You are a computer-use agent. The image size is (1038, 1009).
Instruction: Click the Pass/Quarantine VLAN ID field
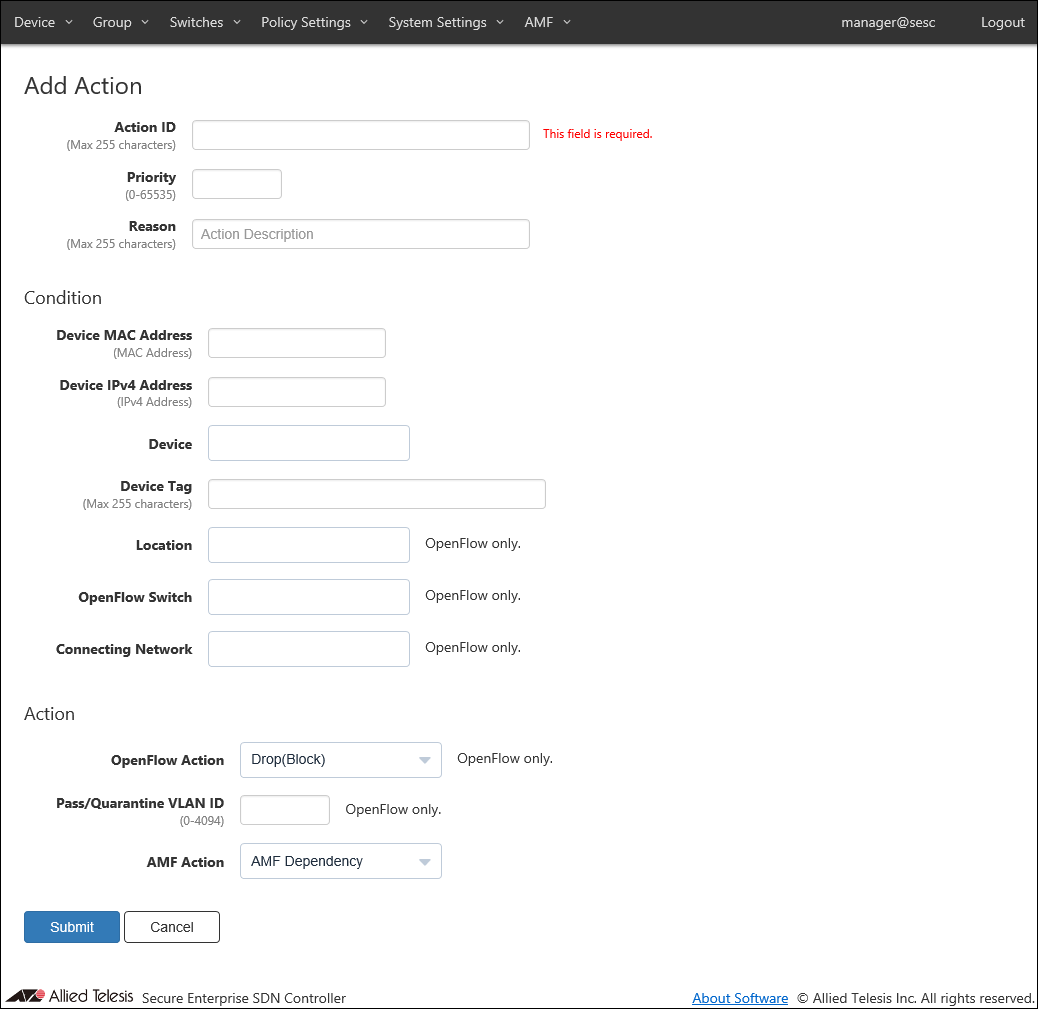285,810
